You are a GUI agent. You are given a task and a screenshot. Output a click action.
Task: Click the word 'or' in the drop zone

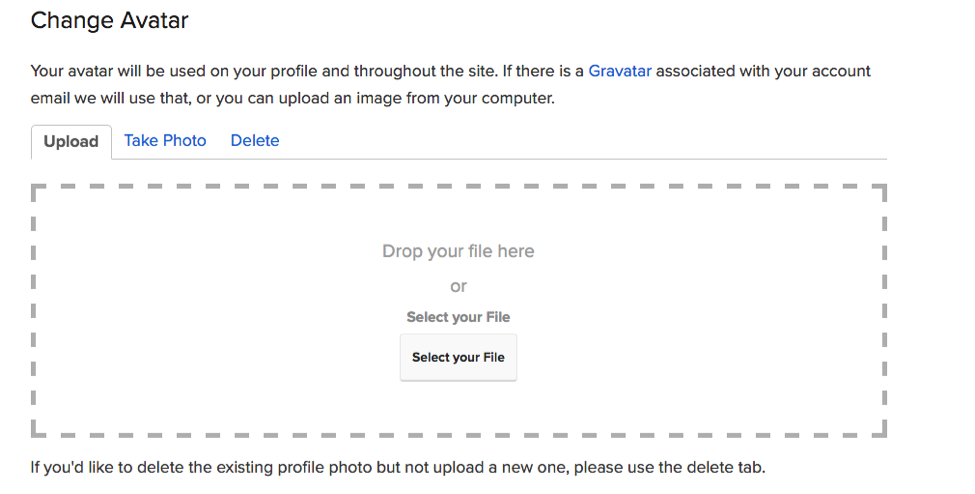pos(458,286)
